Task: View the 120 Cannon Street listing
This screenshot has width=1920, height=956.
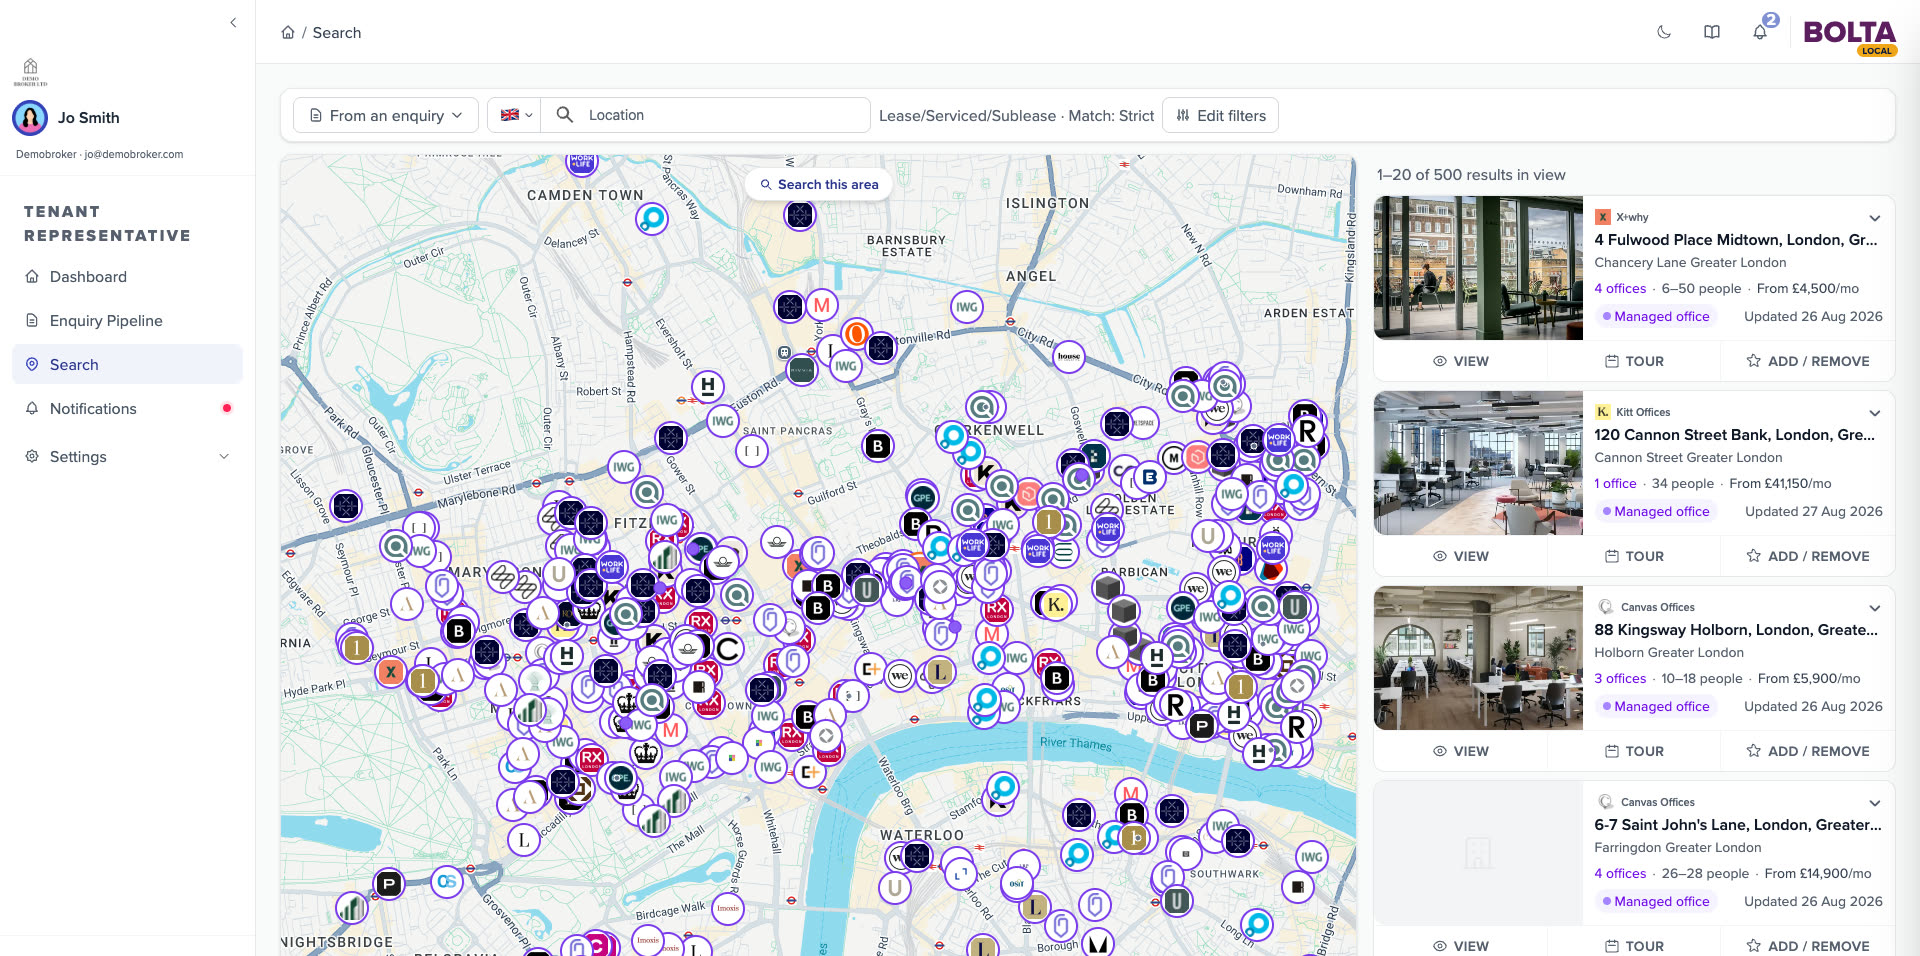Action: click(x=1460, y=556)
